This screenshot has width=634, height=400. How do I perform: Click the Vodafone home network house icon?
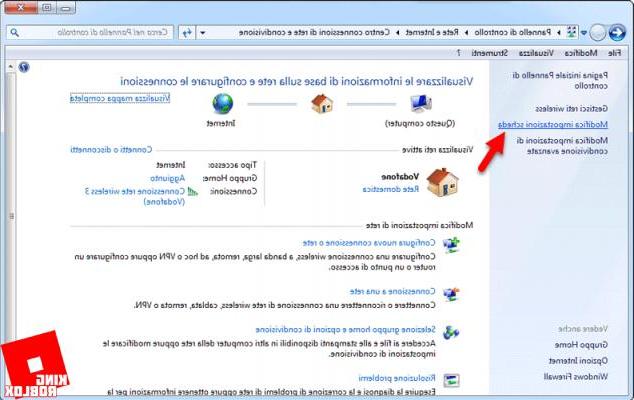[443, 183]
